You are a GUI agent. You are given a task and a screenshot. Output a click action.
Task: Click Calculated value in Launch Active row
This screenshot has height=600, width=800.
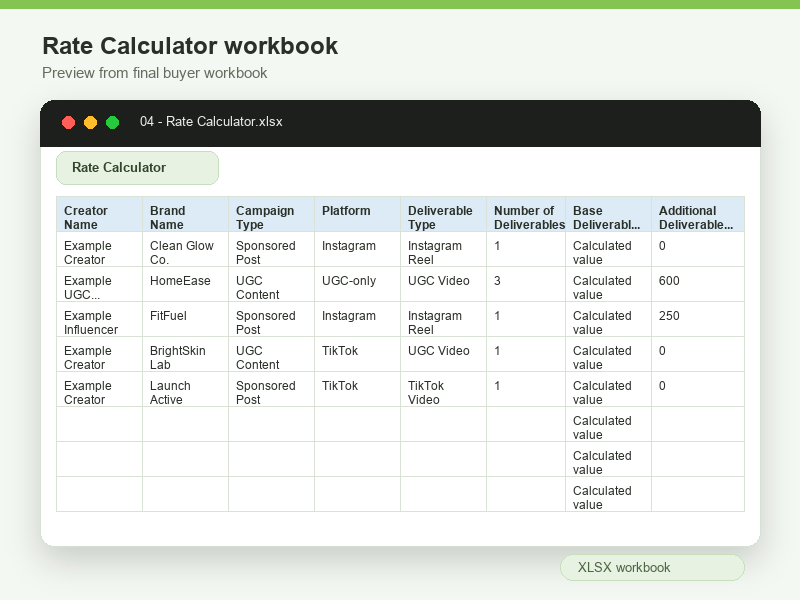click(608, 389)
